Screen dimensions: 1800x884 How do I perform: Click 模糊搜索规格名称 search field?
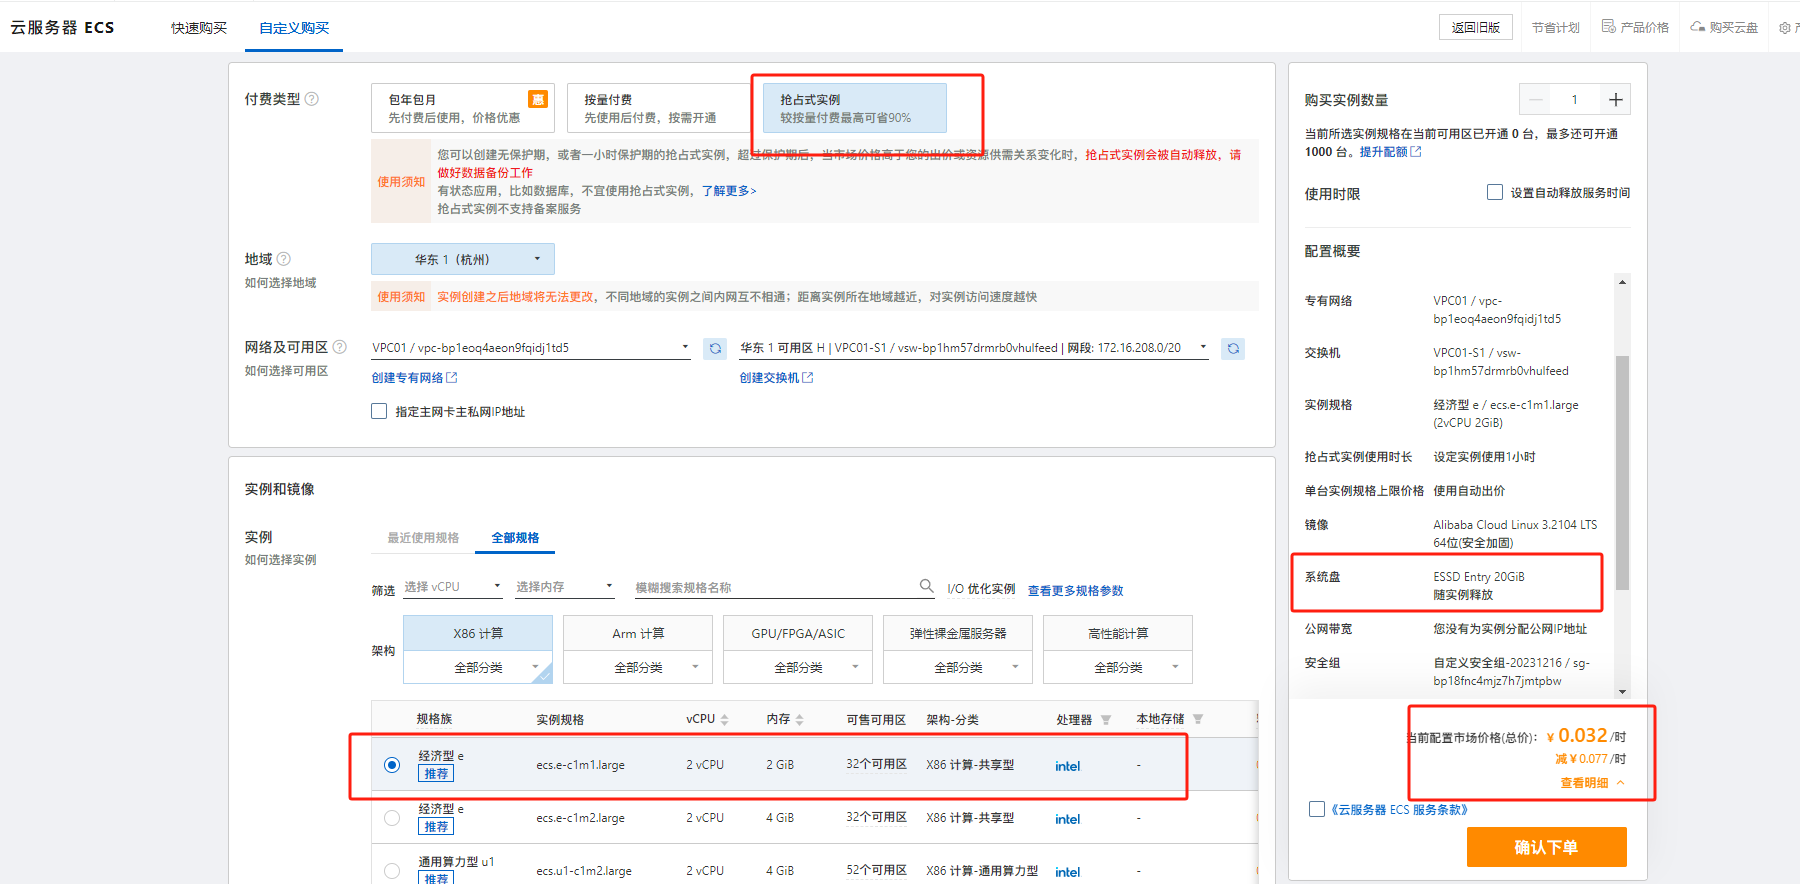[776, 587]
